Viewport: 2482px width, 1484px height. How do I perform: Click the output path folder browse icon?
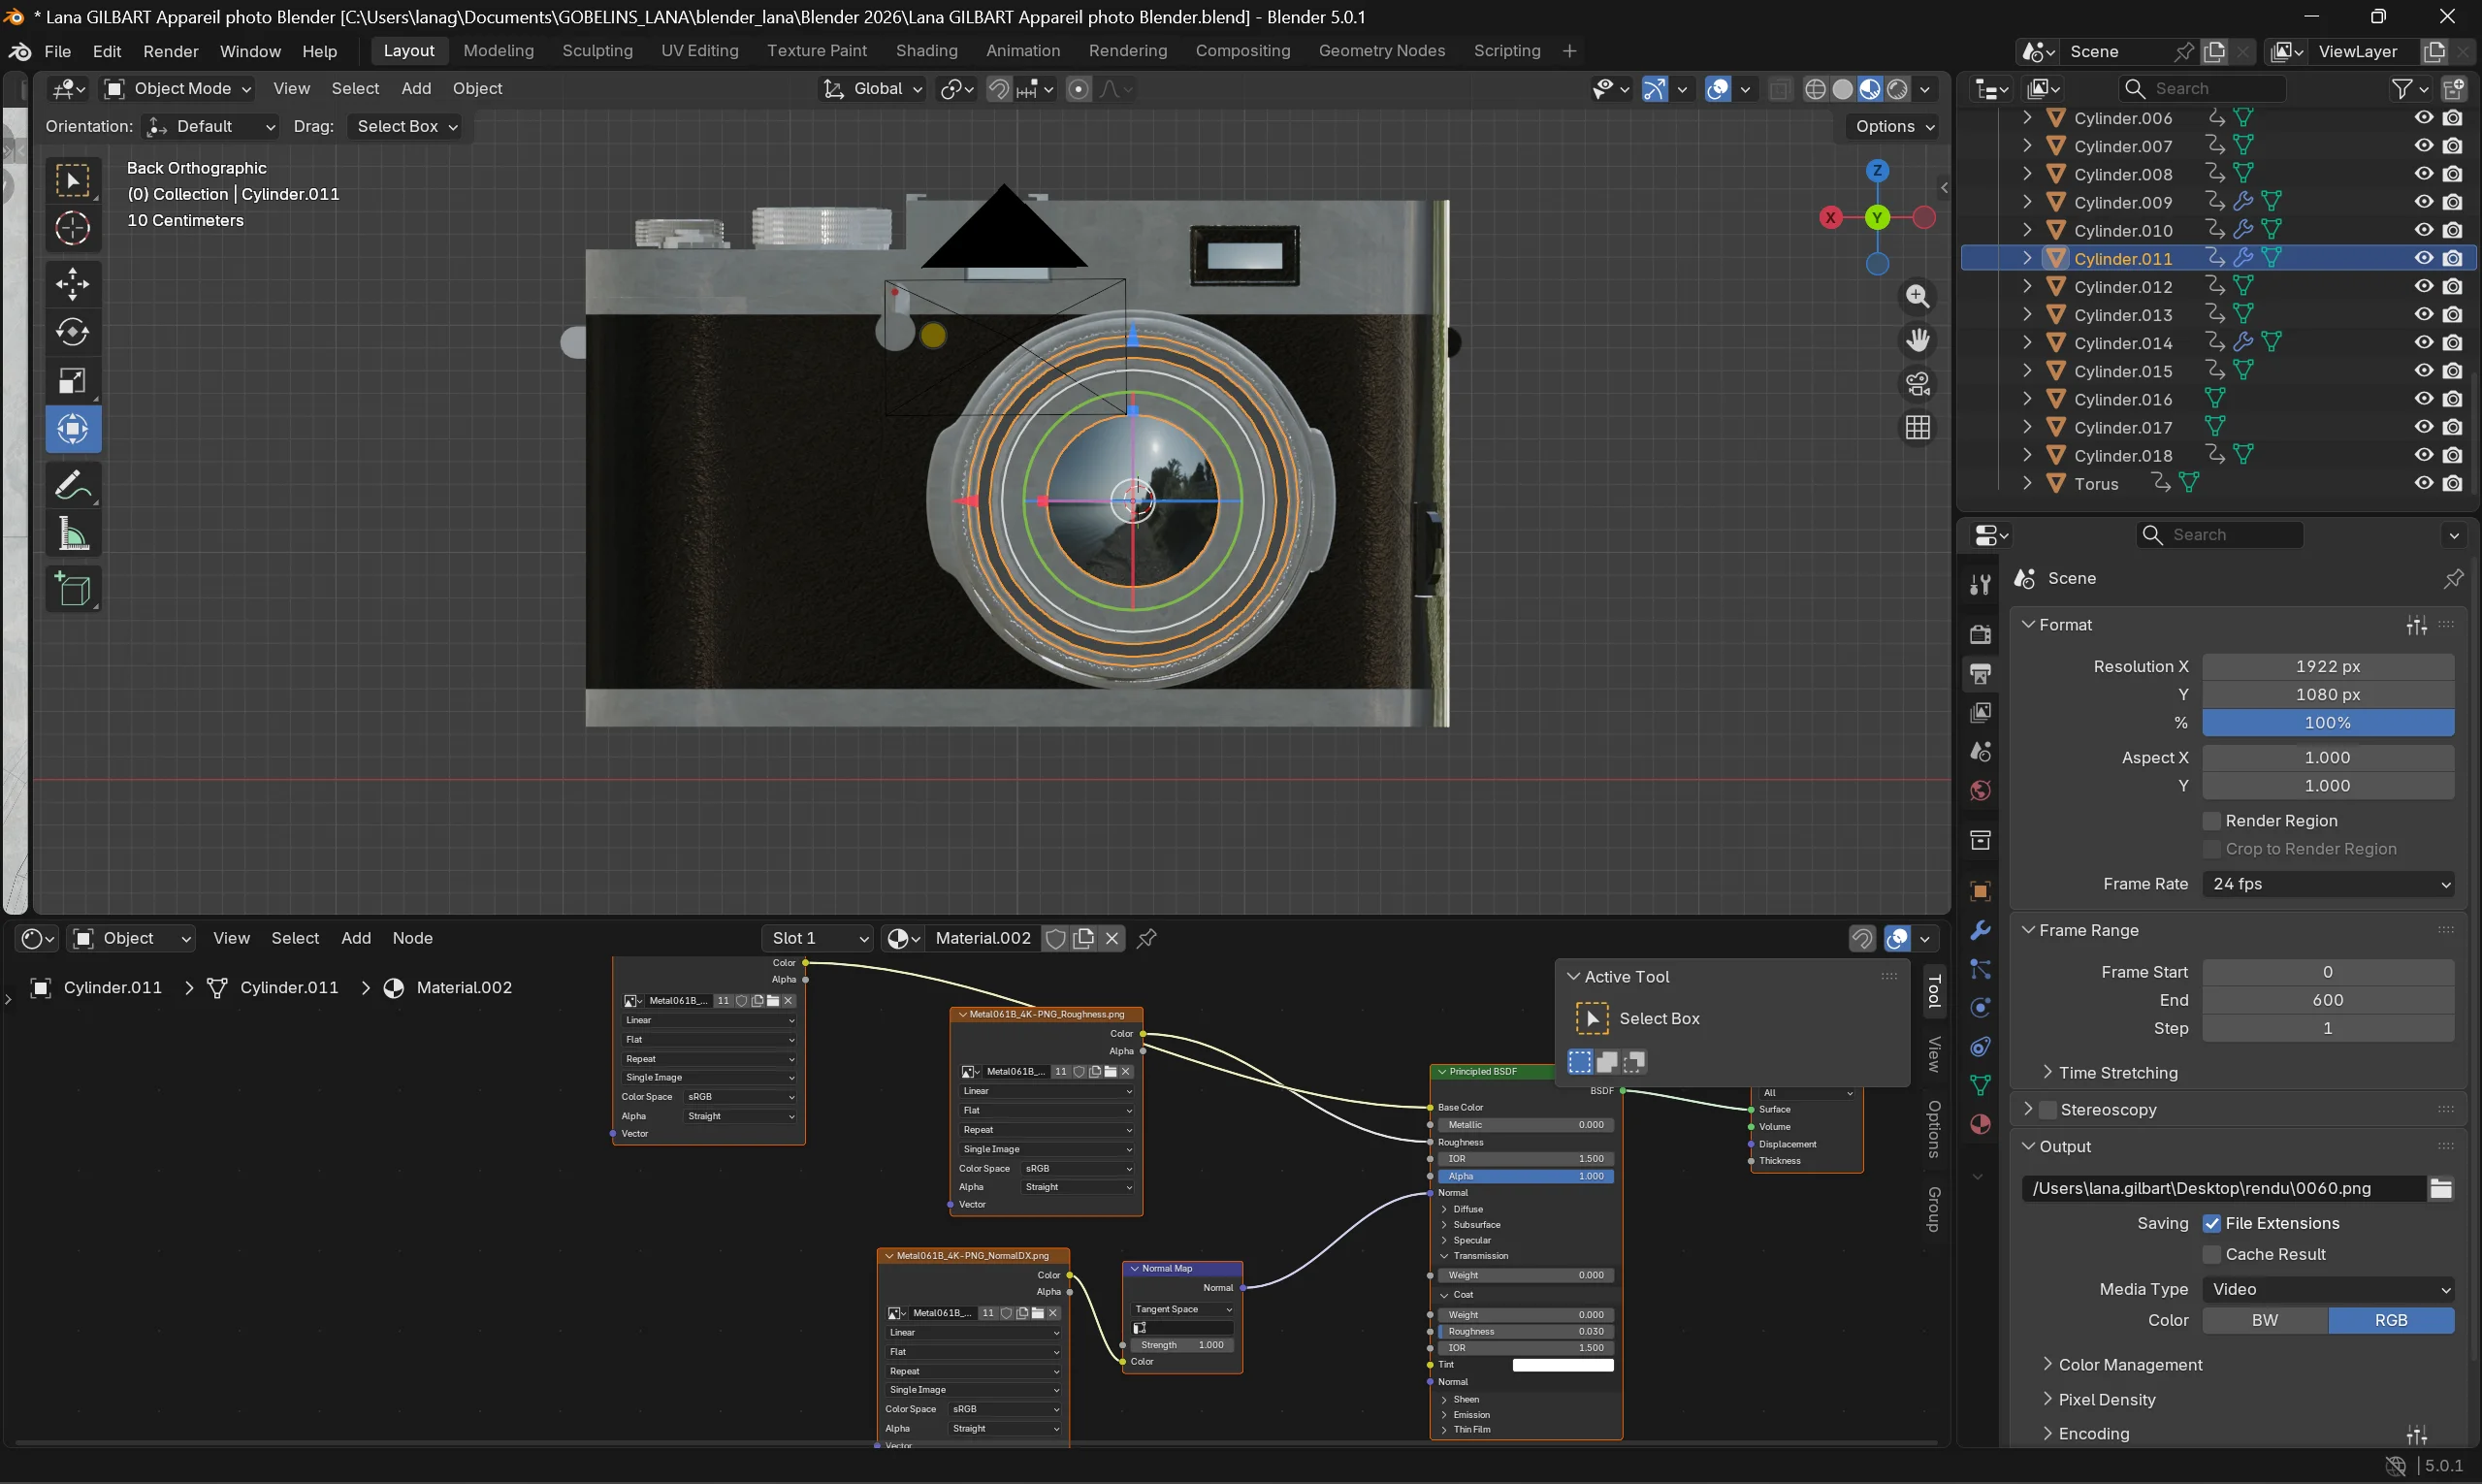(x=2441, y=1188)
